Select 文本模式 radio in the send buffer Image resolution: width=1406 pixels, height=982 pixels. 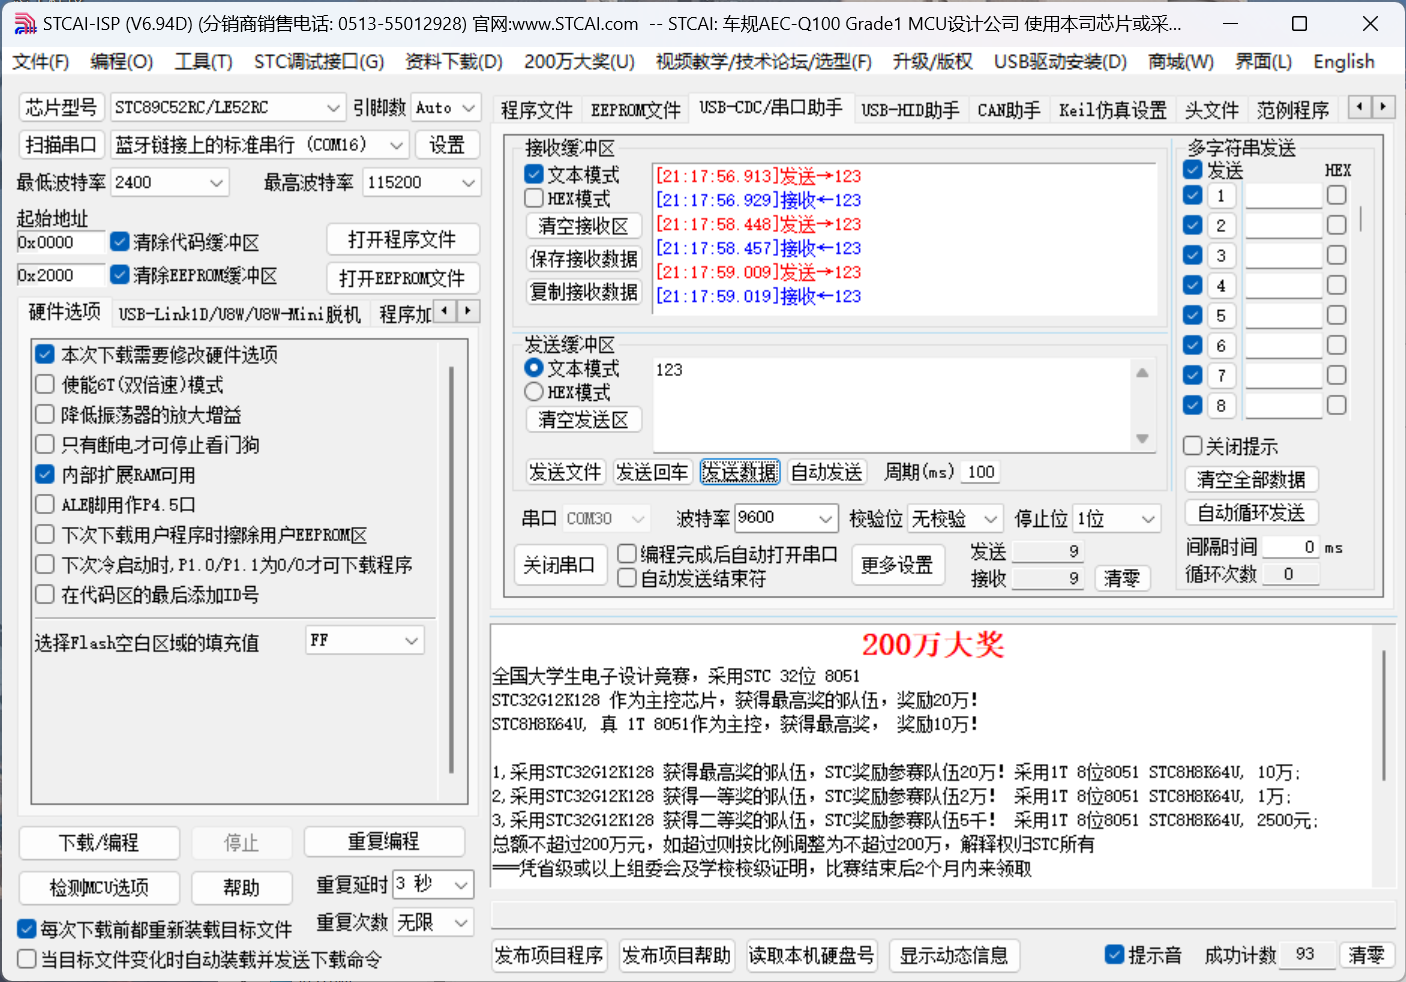535,368
